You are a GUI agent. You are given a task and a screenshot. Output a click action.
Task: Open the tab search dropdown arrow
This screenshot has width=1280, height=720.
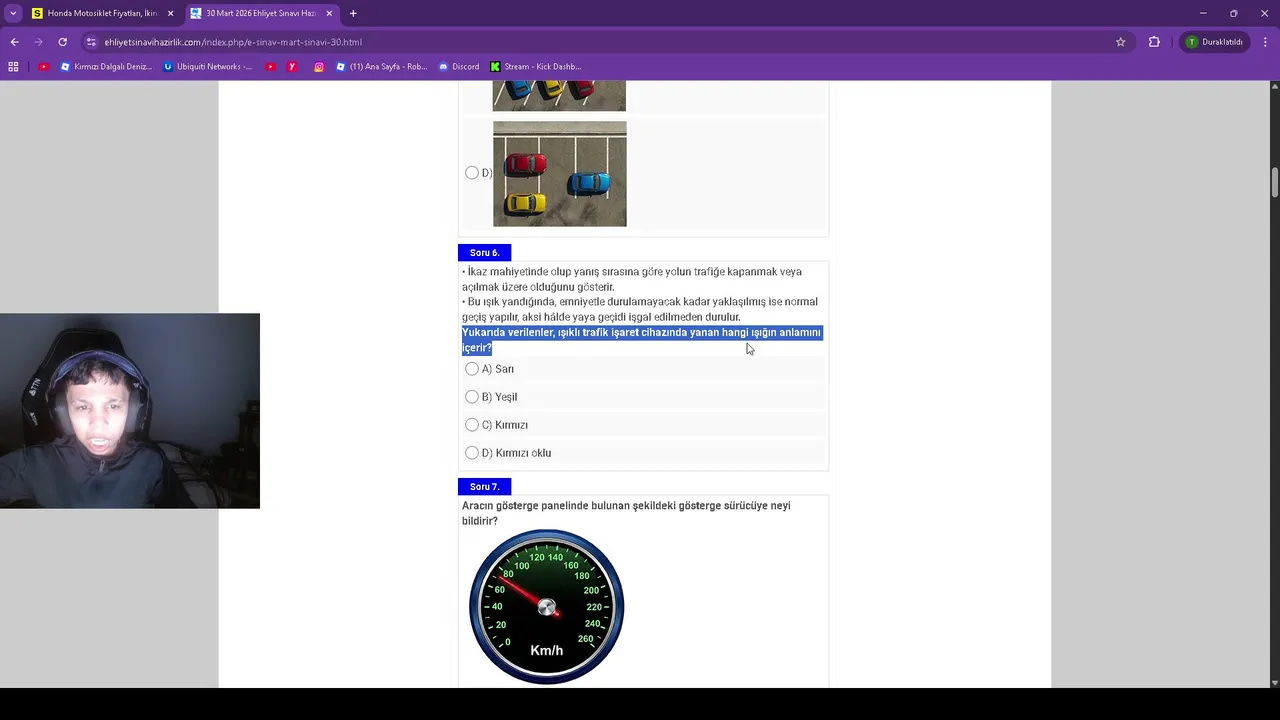pyautogui.click(x=13, y=13)
